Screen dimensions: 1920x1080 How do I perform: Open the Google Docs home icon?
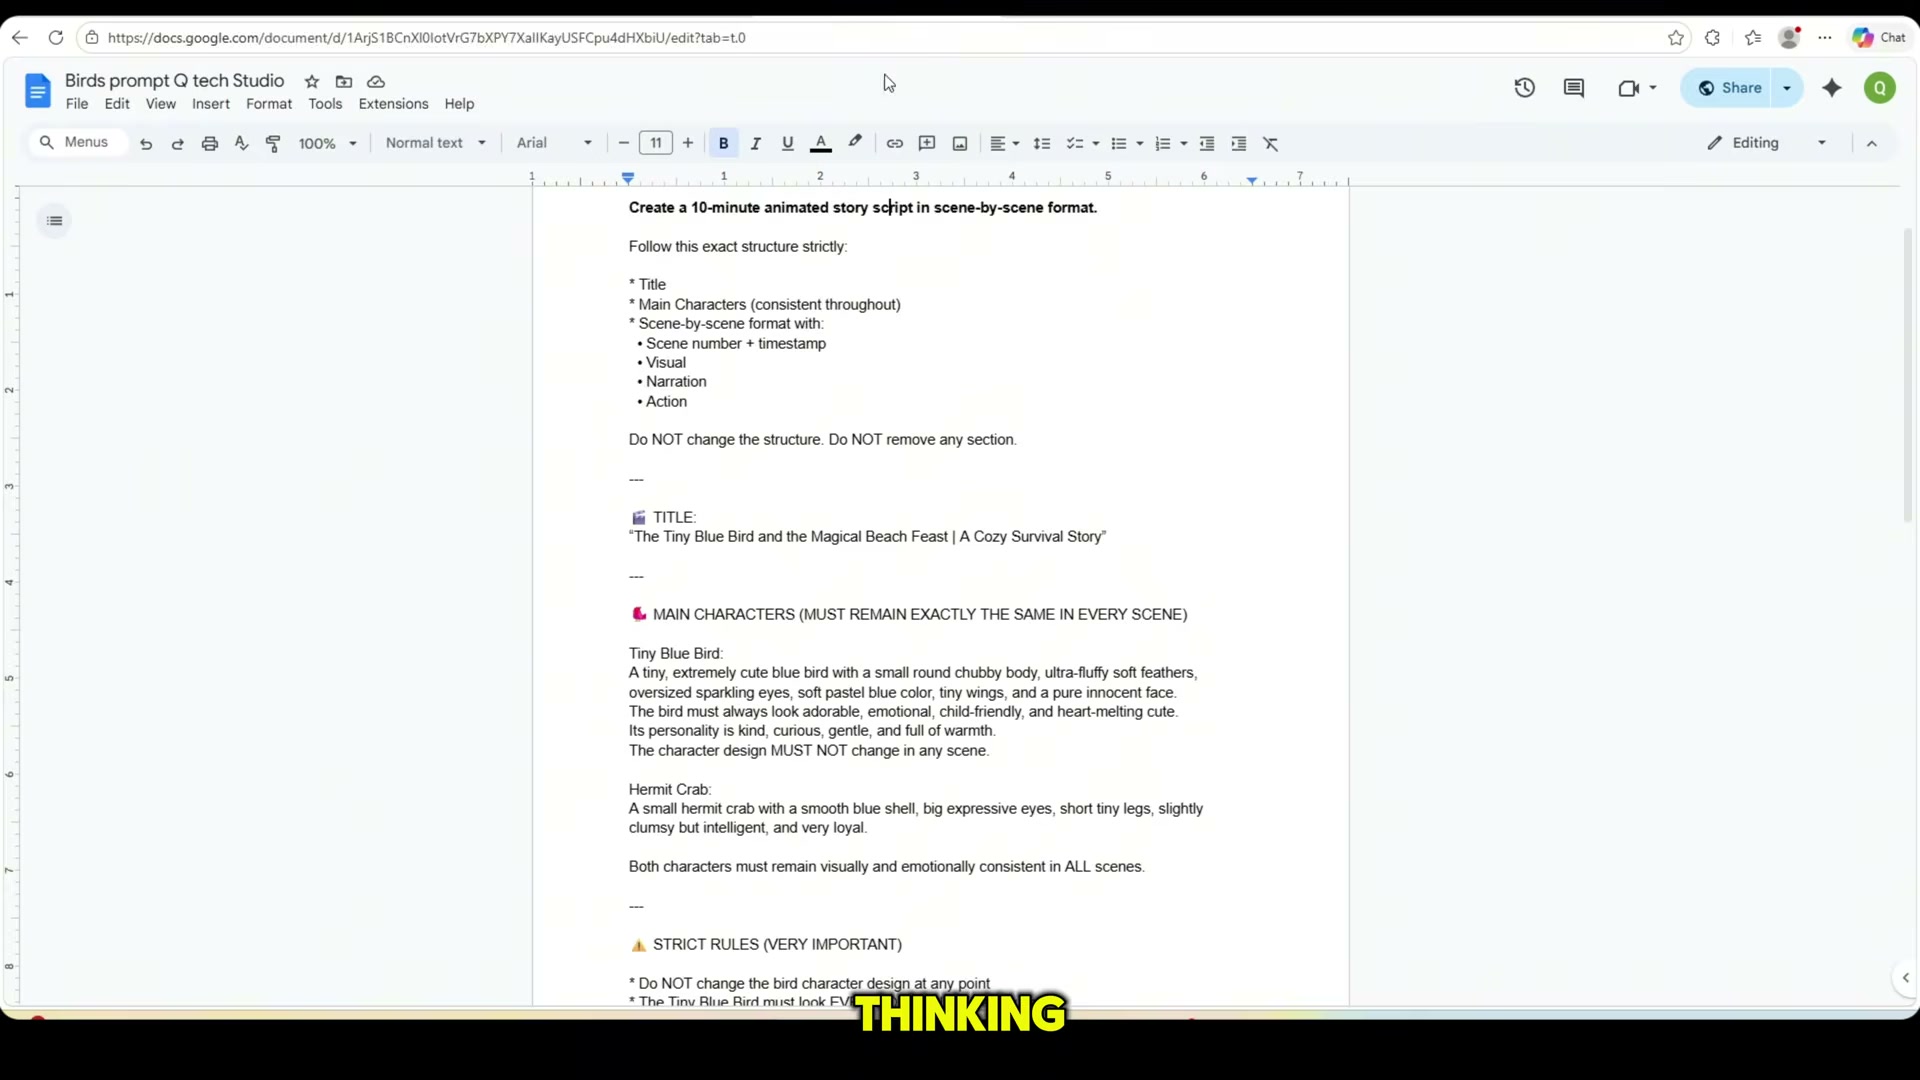(37, 91)
